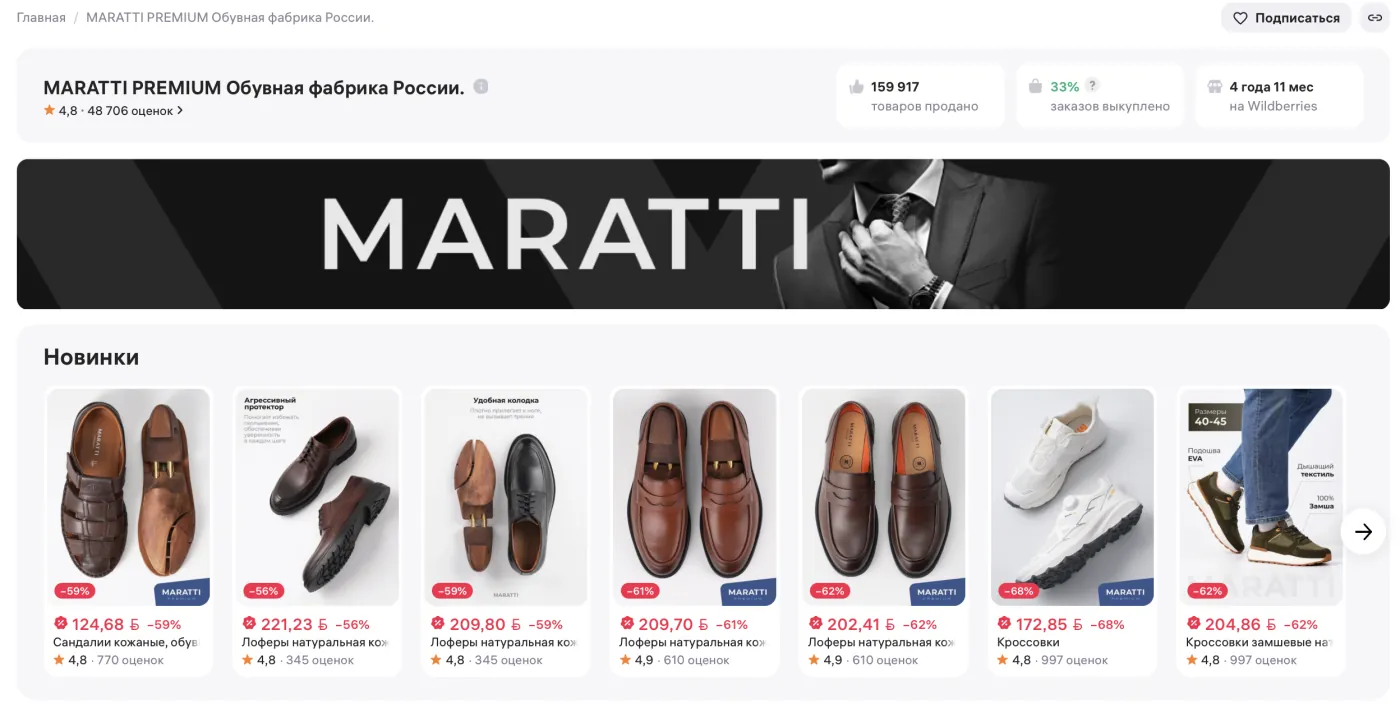This screenshot has width=1400, height=708.
Task: Go to the Главная breadcrumb link
Action: click(x=41, y=18)
